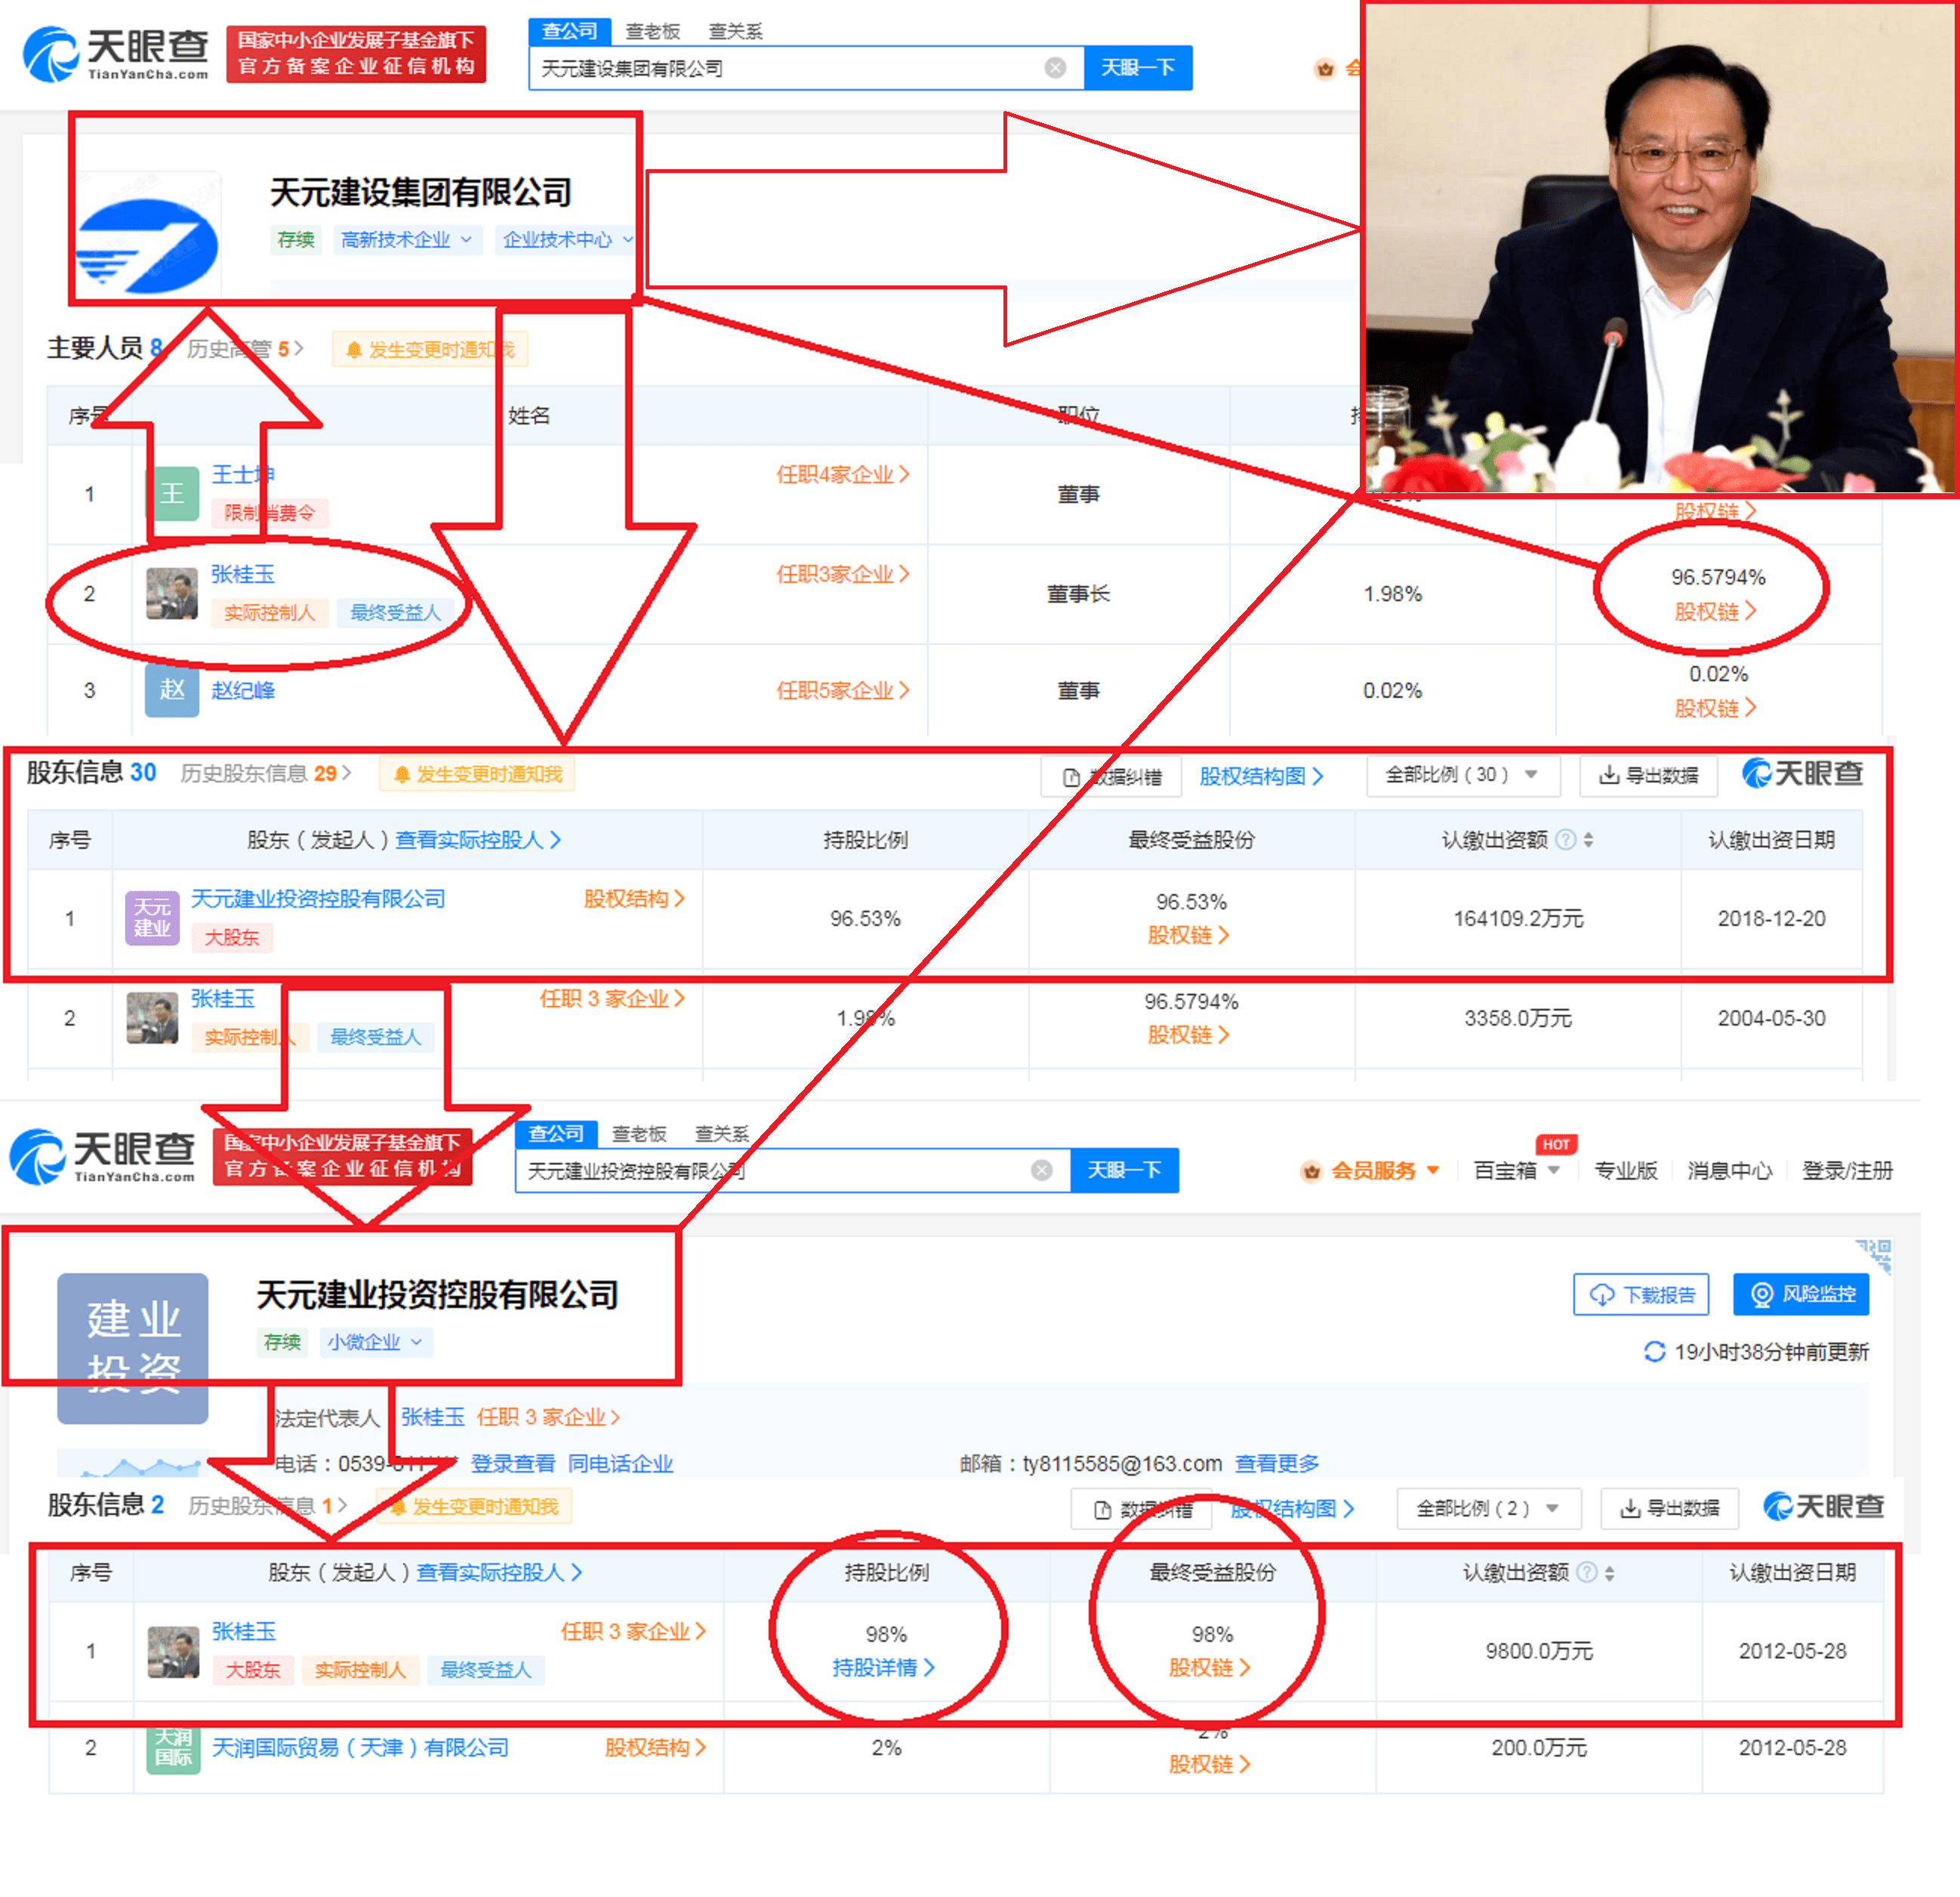Clear the top search box with the X icon

coord(1055,67)
